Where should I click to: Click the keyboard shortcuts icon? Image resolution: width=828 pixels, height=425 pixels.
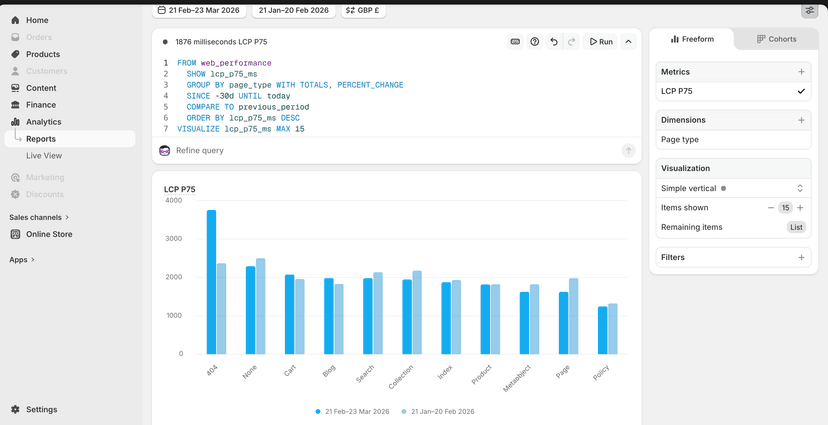click(515, 42)
